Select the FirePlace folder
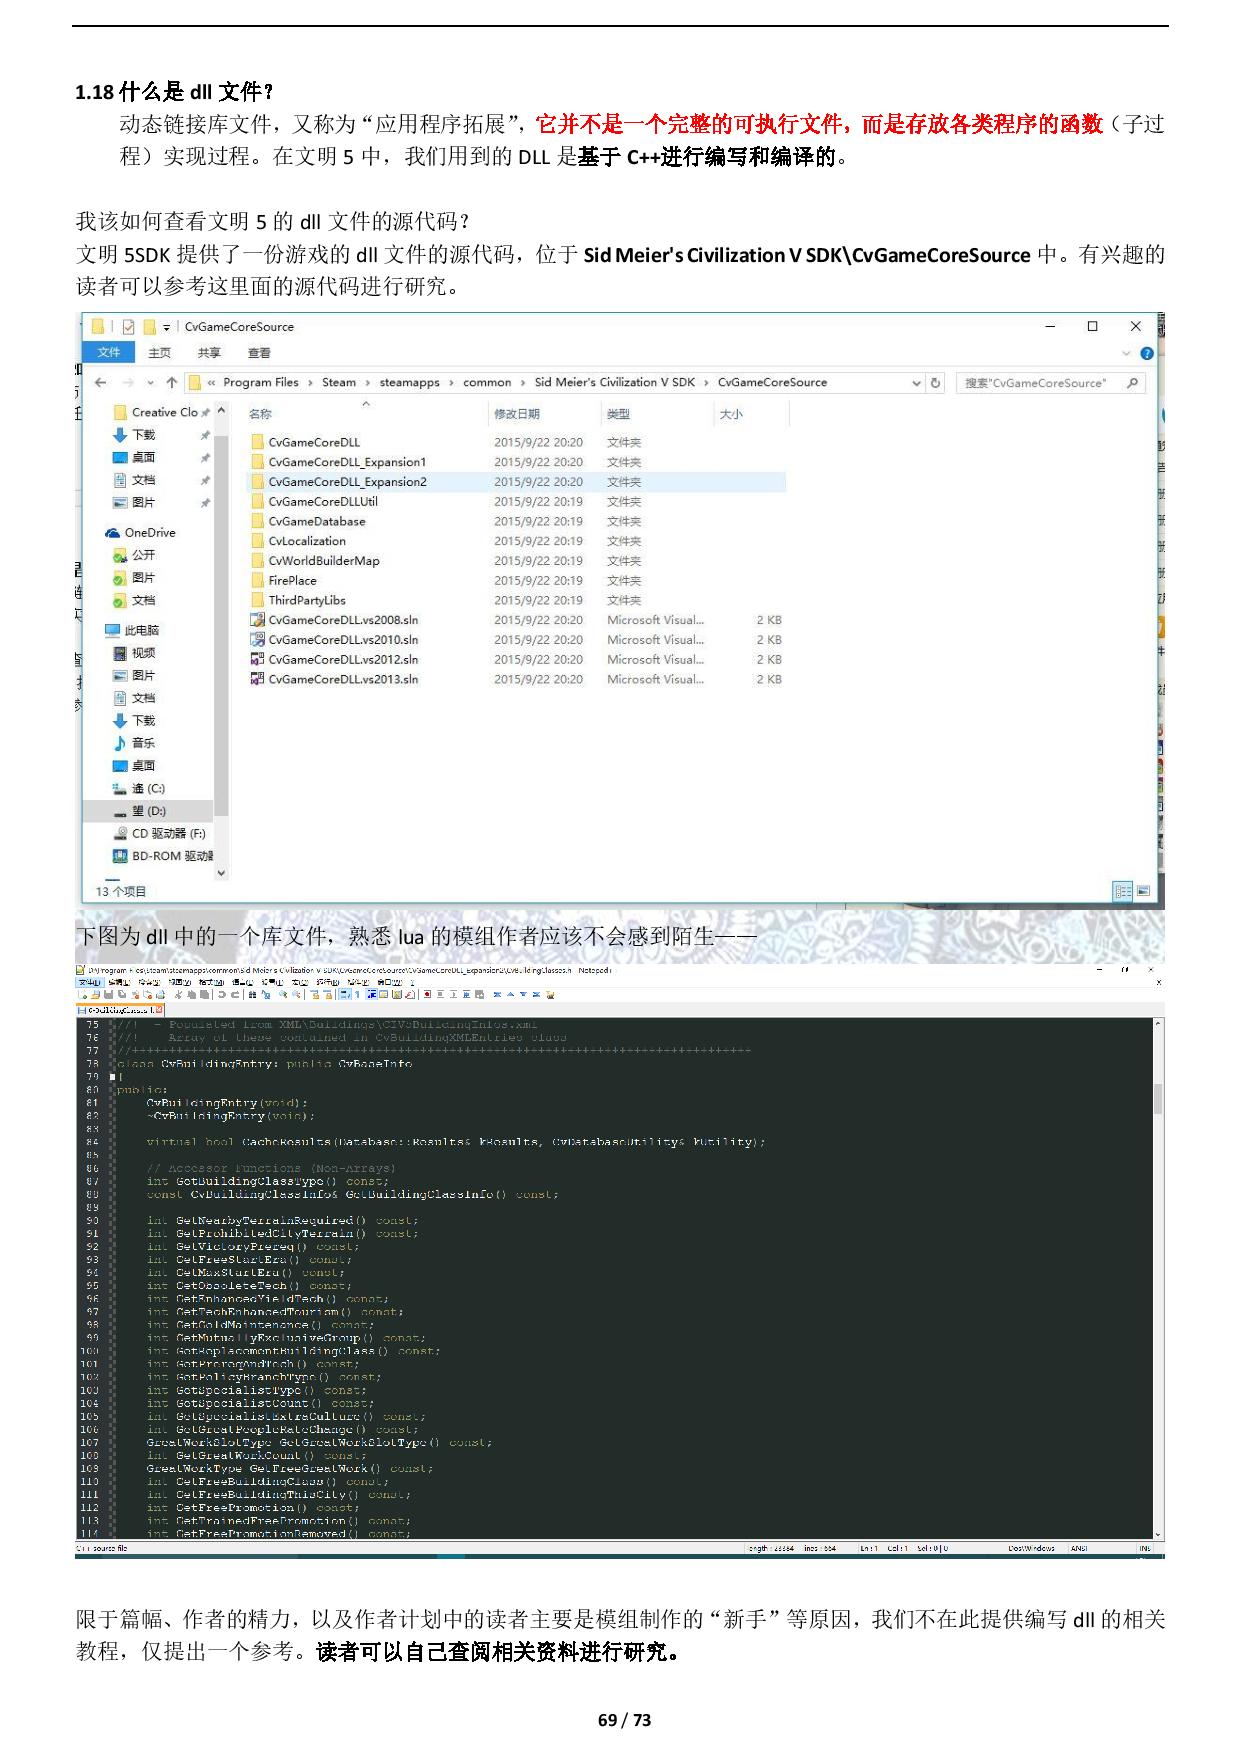Viewport: 1240px width, 1754px height. click(x=292, y=581)
